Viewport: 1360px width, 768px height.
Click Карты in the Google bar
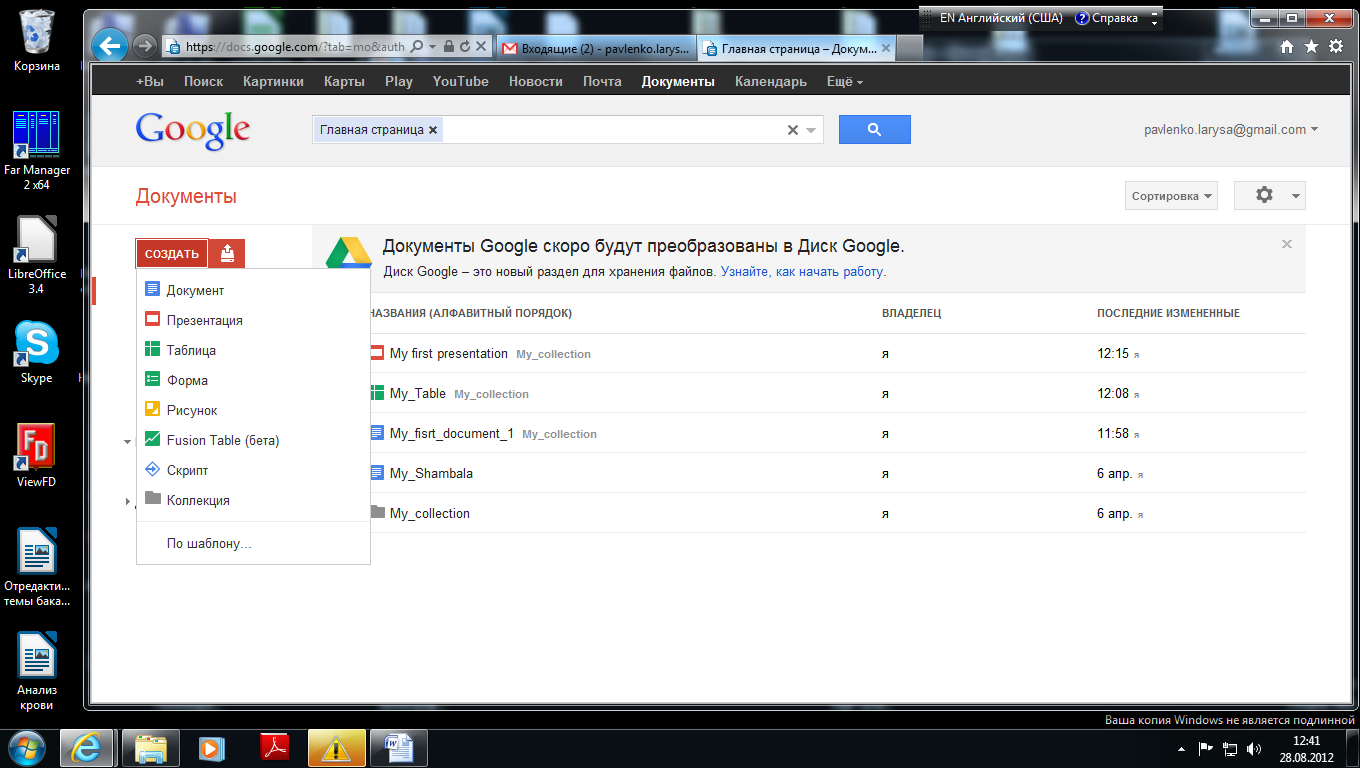(344, 82)
